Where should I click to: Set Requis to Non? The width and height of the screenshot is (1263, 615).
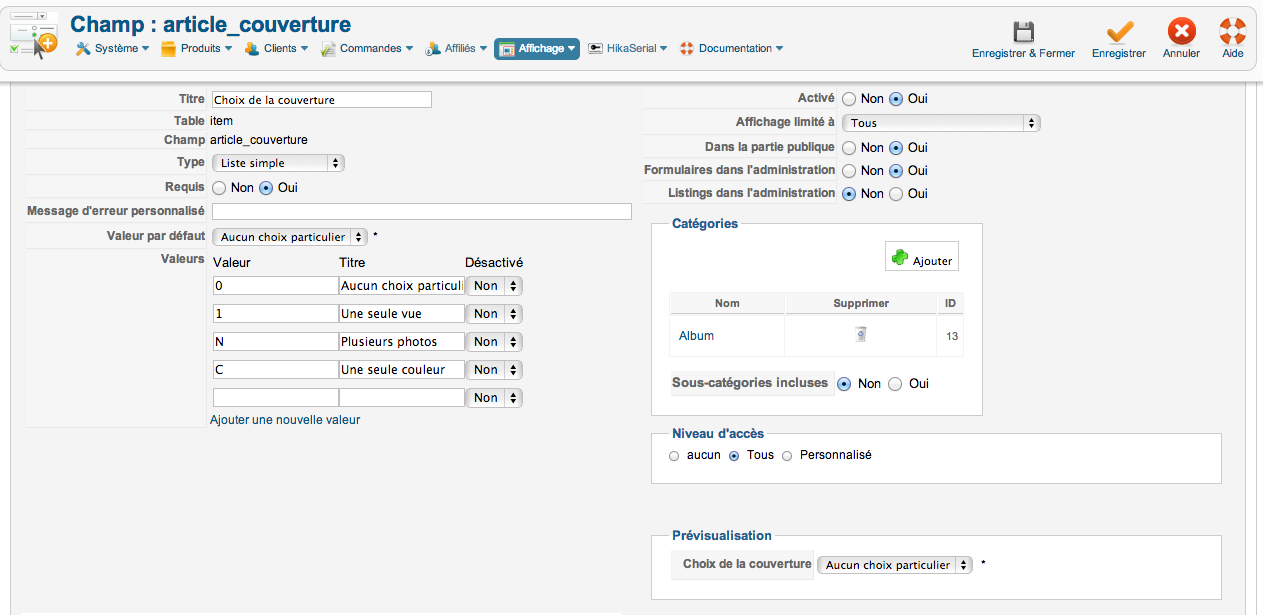click(220, 187)
